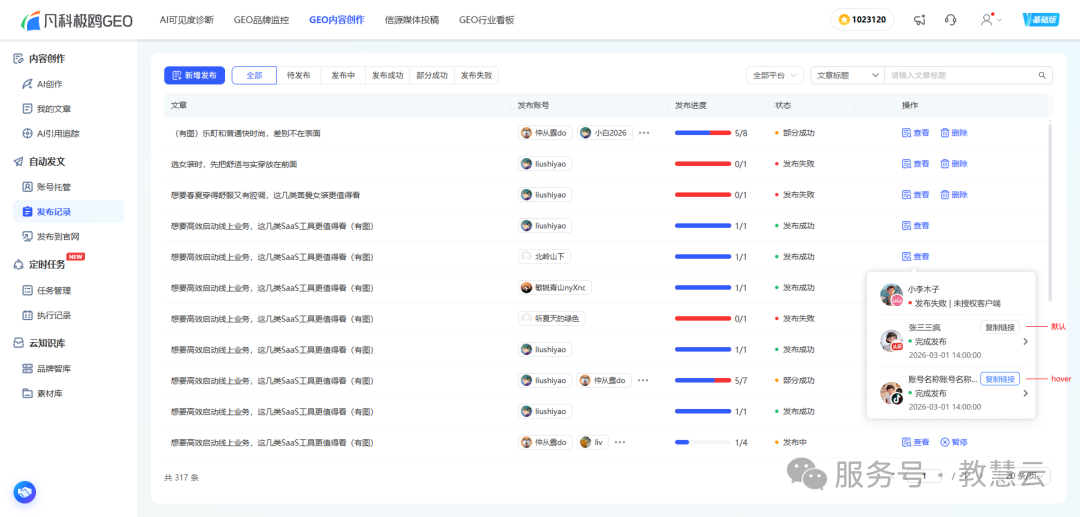The width and height of the screenshot is (1080, 517).
Task: Click the 敏锐青山nyXnc account chip
Action: (x=554, y=288)
